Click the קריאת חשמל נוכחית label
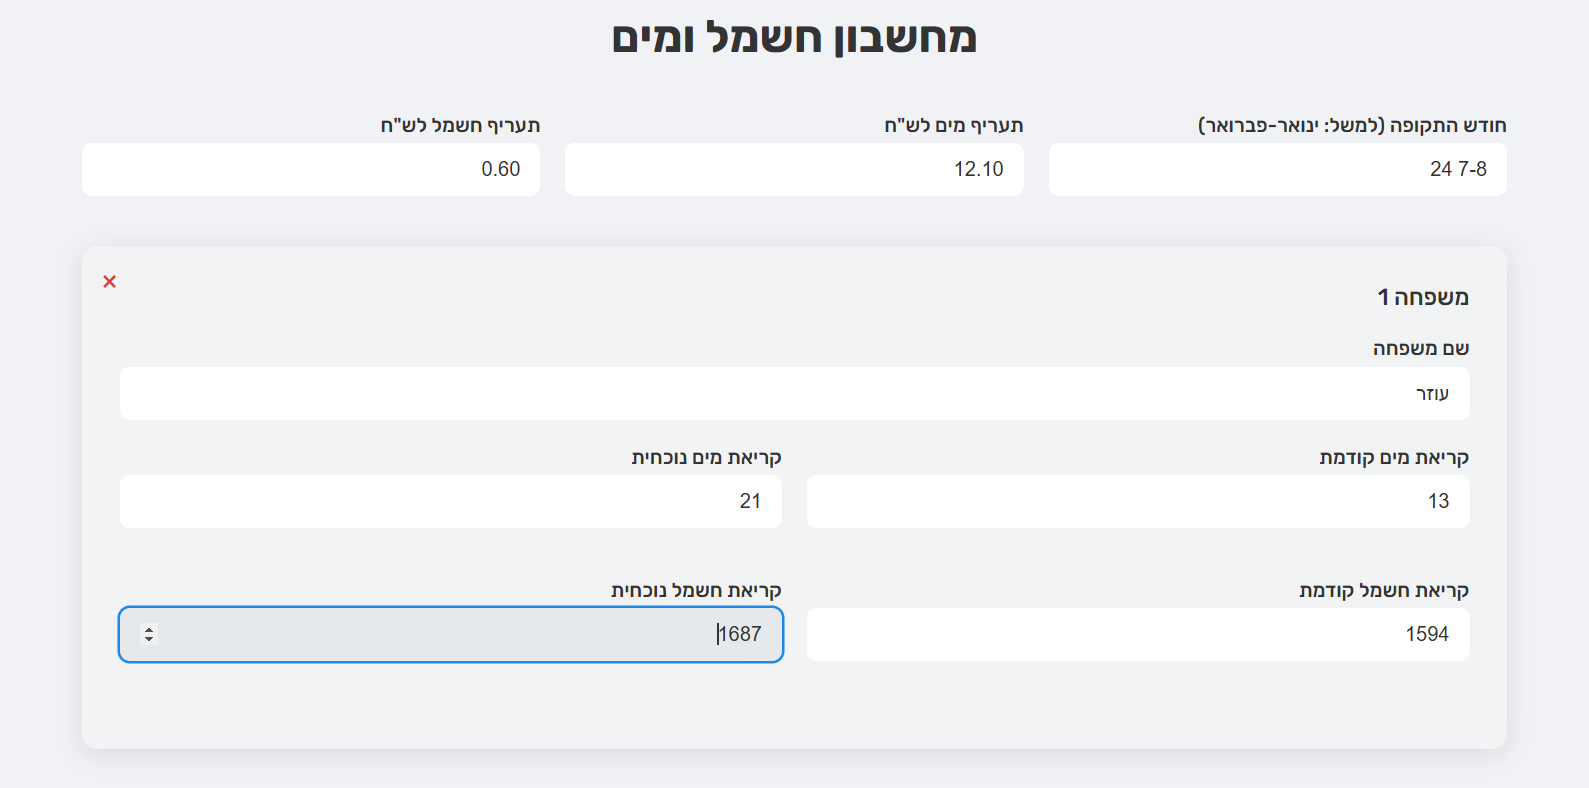1589x788 pixels. click(x=696, y=590)
